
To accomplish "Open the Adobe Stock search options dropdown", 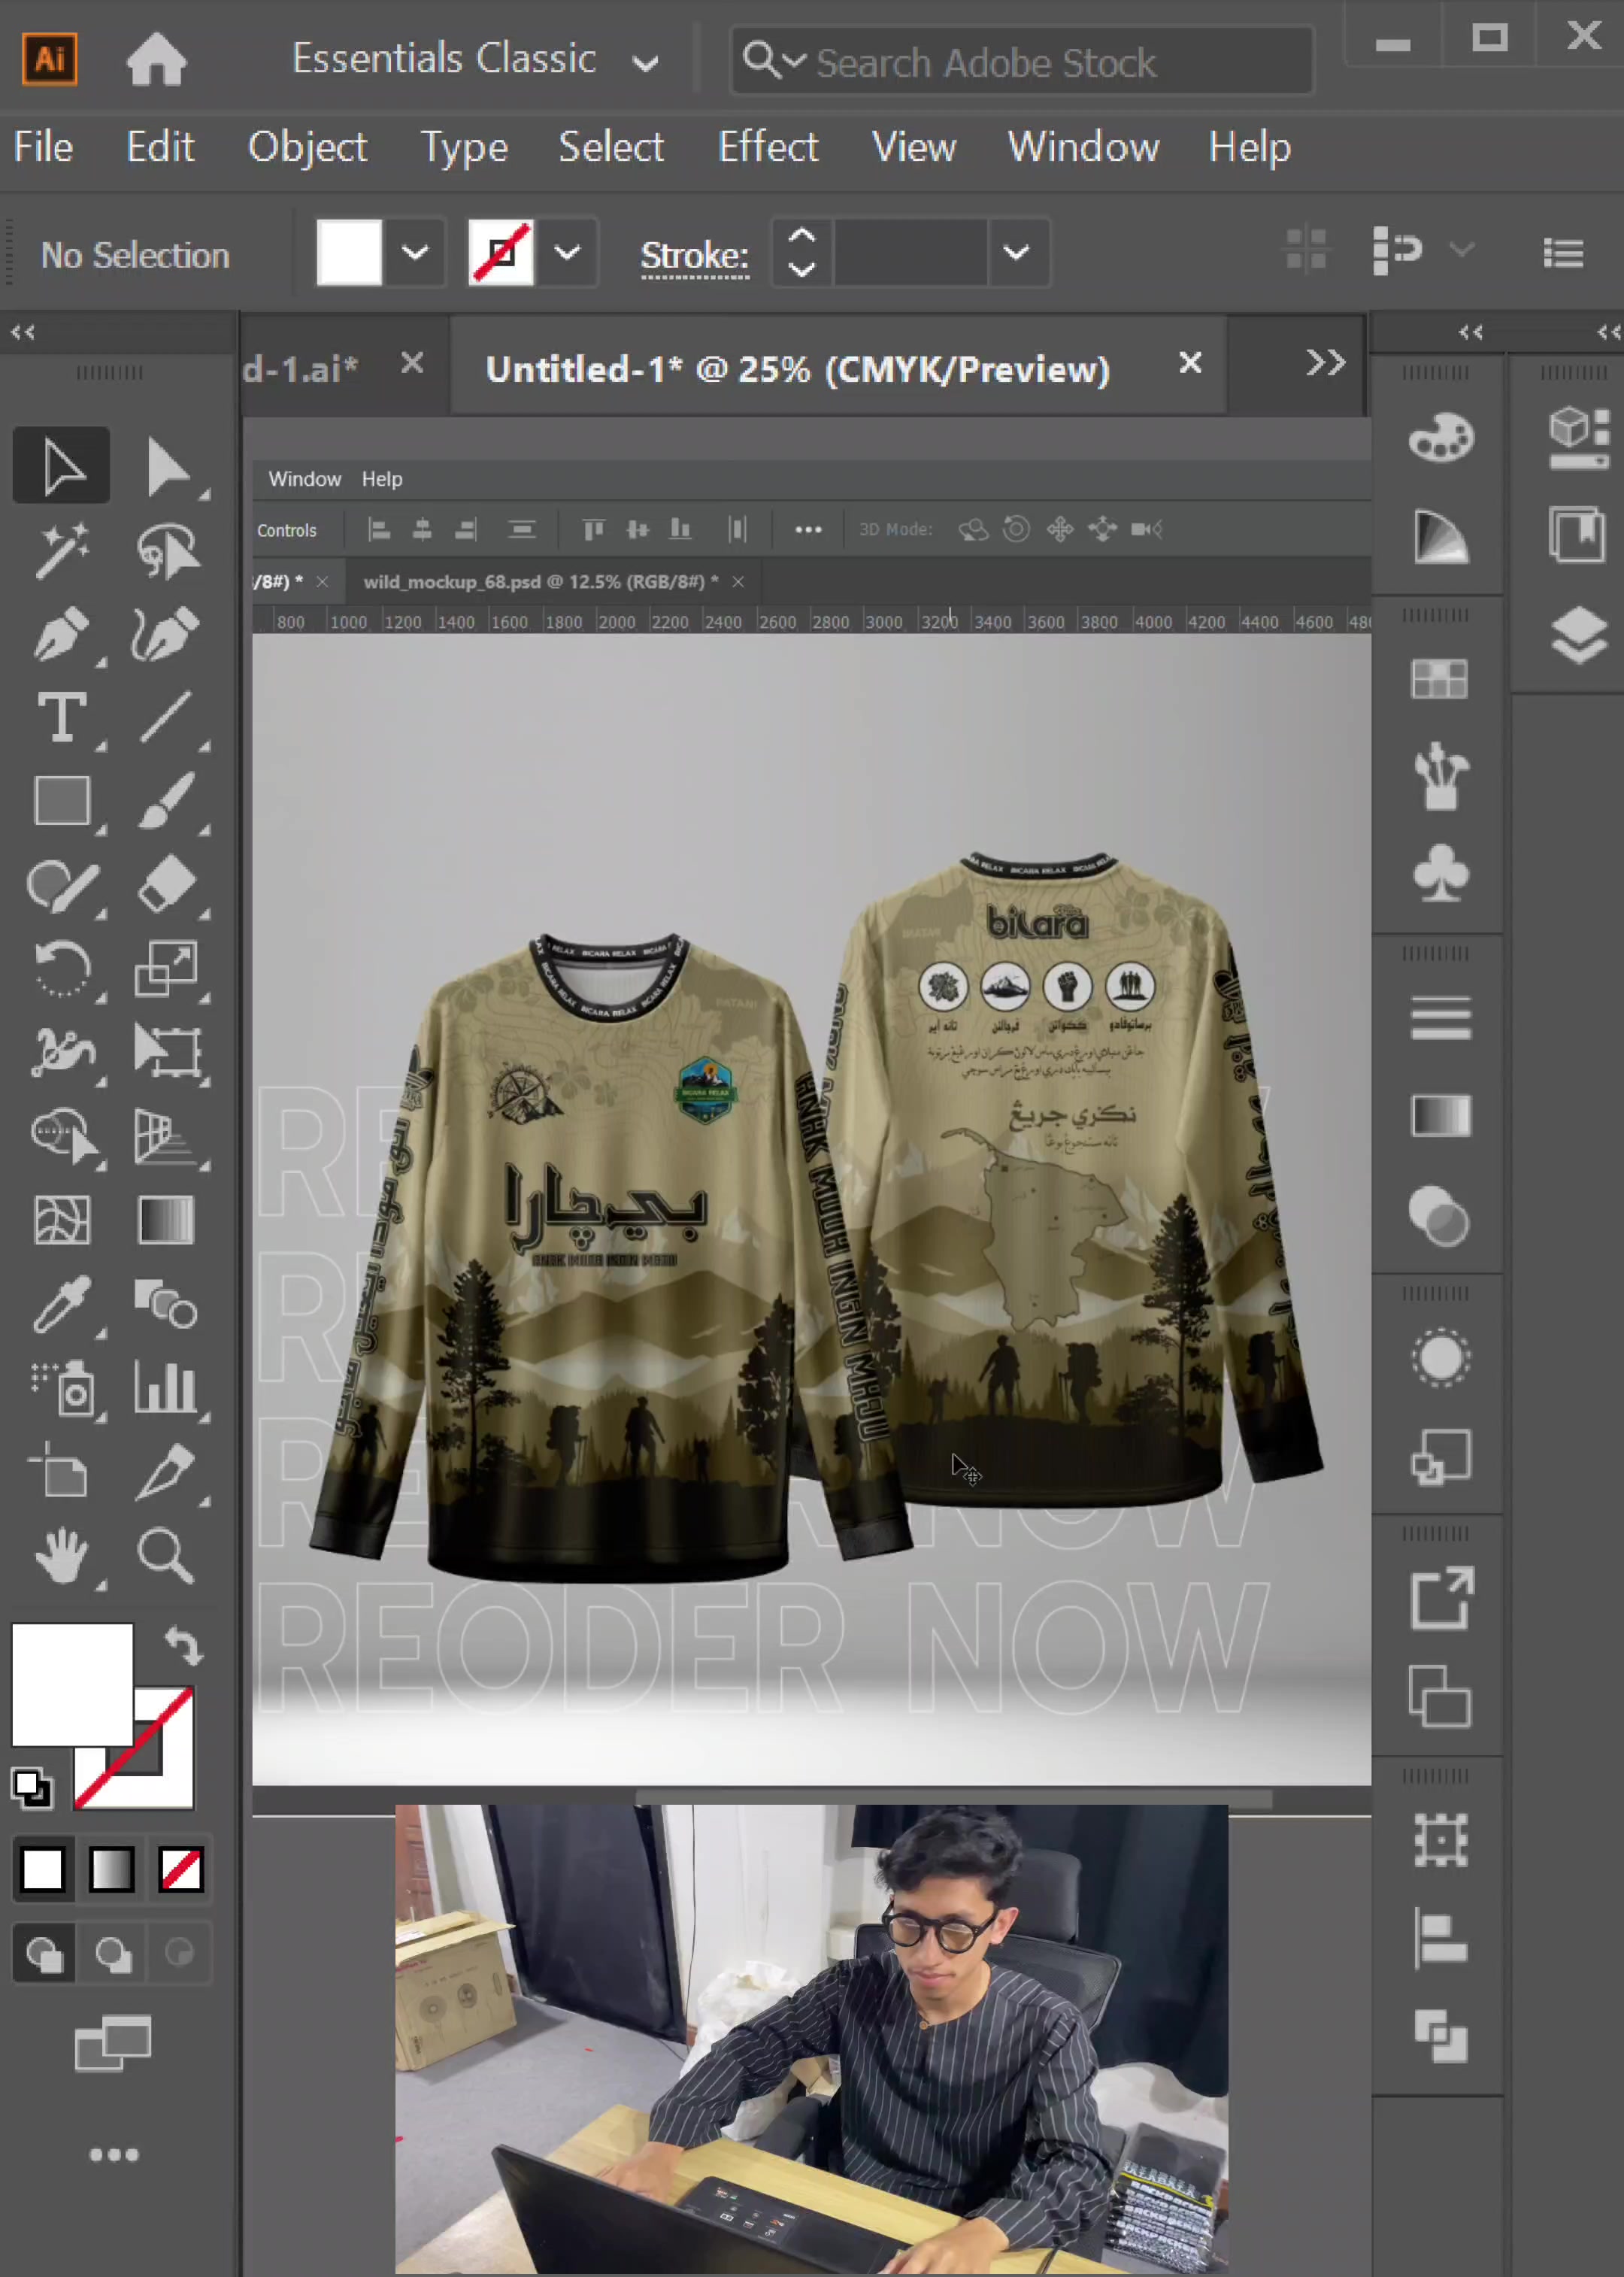I will pyautogui.click(x=775, y=60).
